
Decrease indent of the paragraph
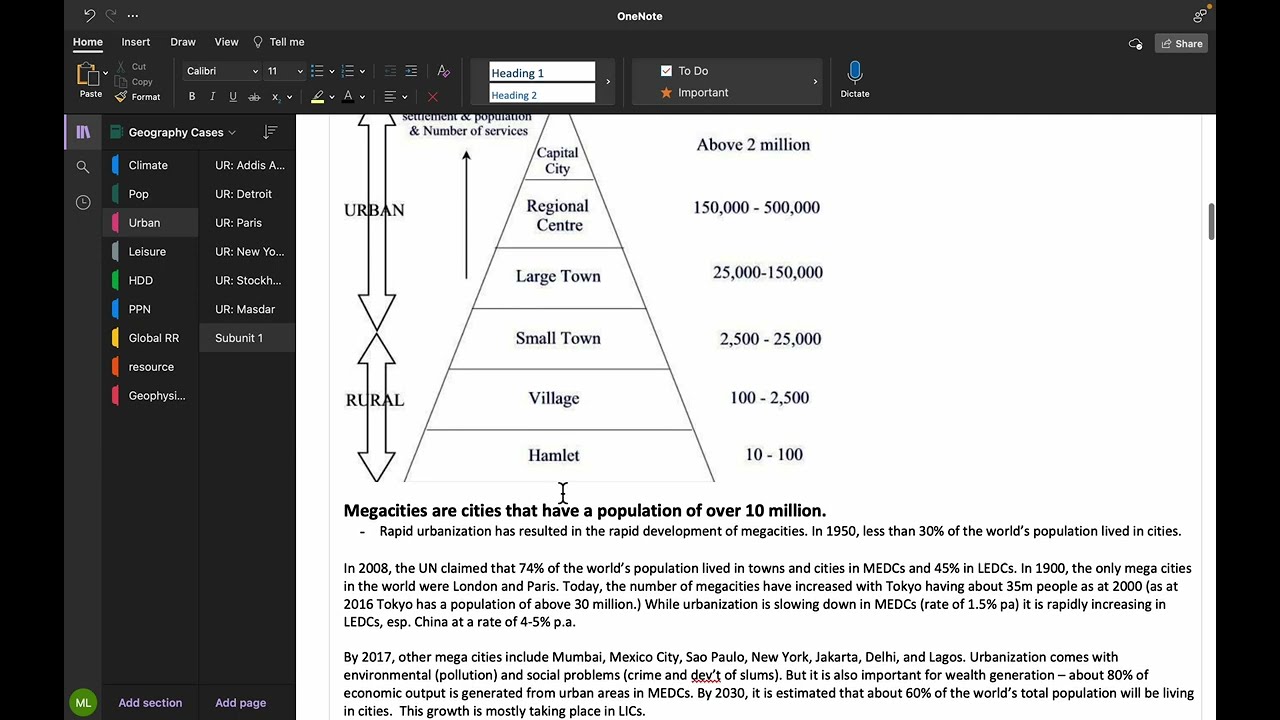tap(390, 71)
